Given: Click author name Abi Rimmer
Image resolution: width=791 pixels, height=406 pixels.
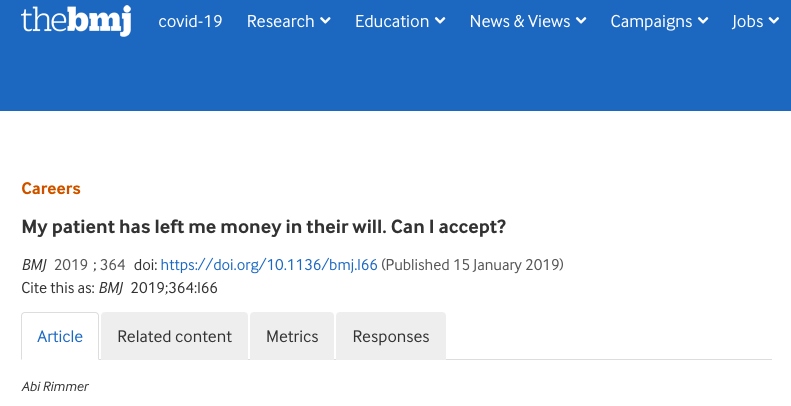Looking at the screenshot, I should click(x=55, y=387).
